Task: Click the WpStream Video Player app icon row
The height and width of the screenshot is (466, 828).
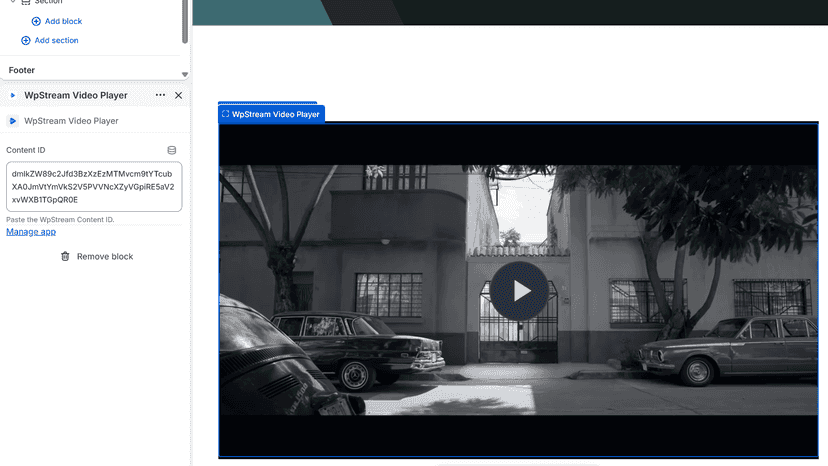Action: [x=13, y=120]
